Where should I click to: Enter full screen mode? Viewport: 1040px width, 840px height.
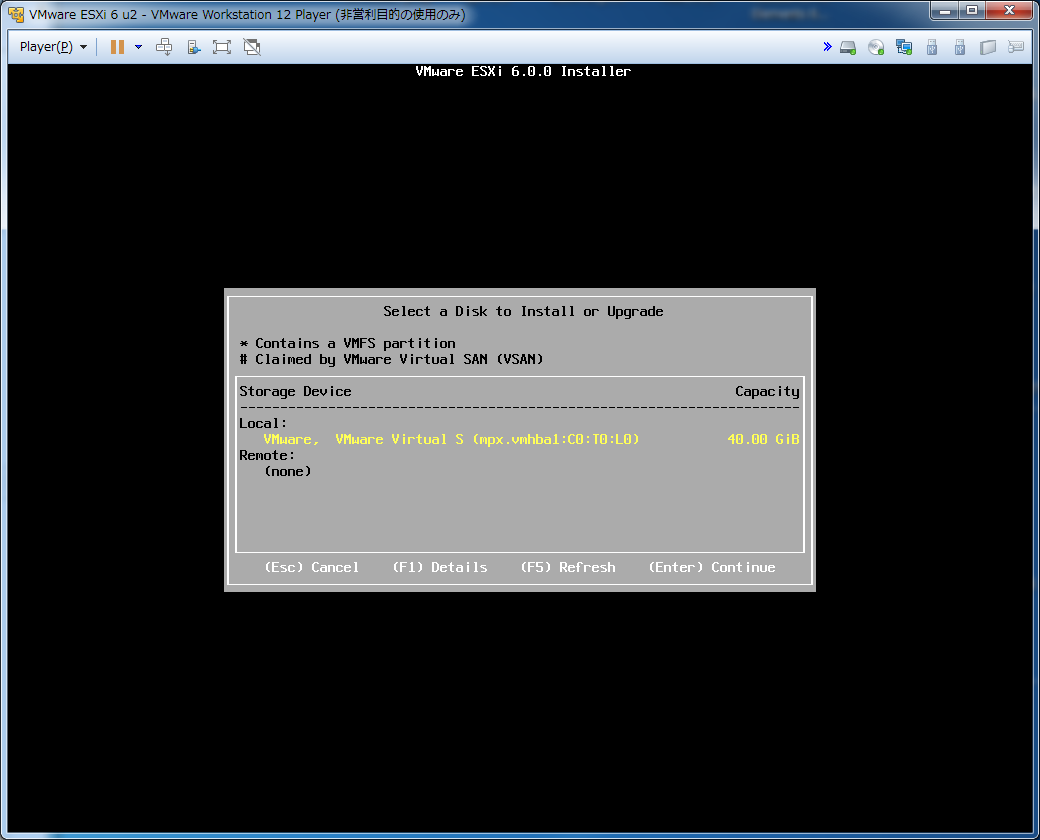pos(222,46)
